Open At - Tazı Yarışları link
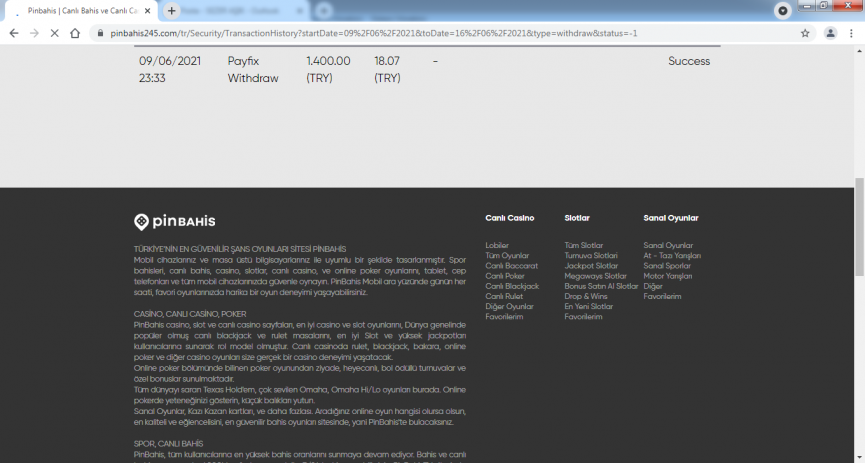Image resolution: width=865 pixels, height=463 pixels. tap(672, 256)
